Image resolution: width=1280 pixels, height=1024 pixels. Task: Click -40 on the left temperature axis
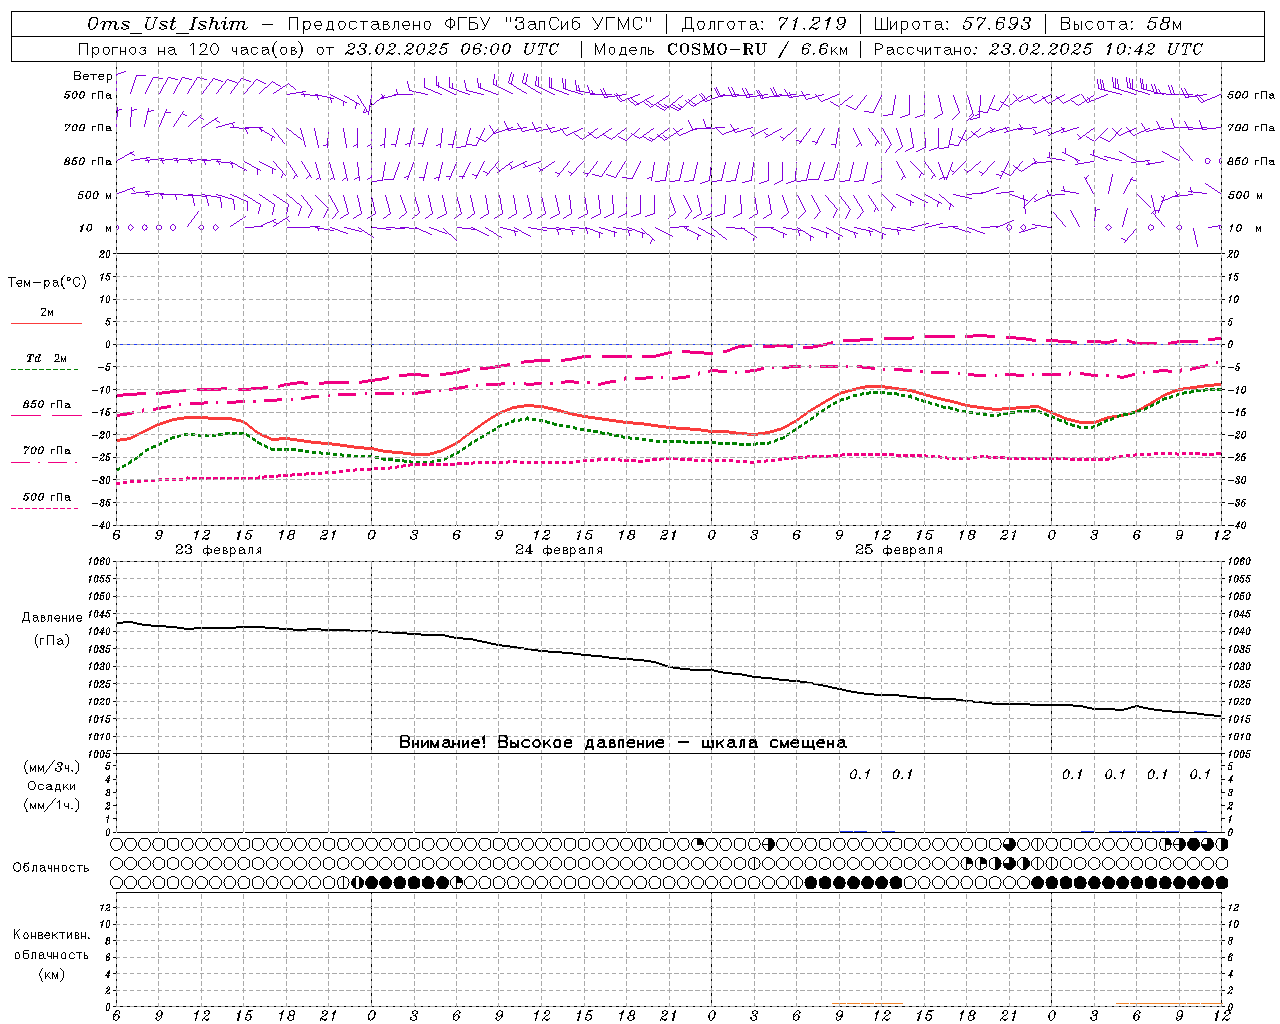102,526
